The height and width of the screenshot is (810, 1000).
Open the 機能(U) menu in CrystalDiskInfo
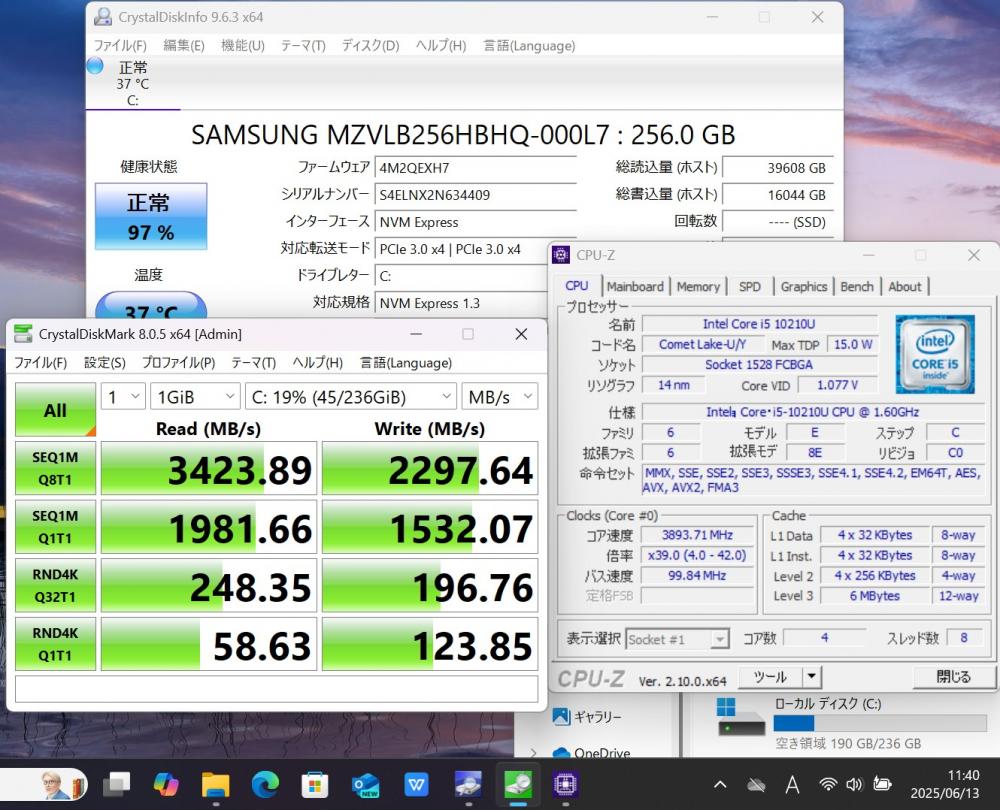tap(242, 45)
